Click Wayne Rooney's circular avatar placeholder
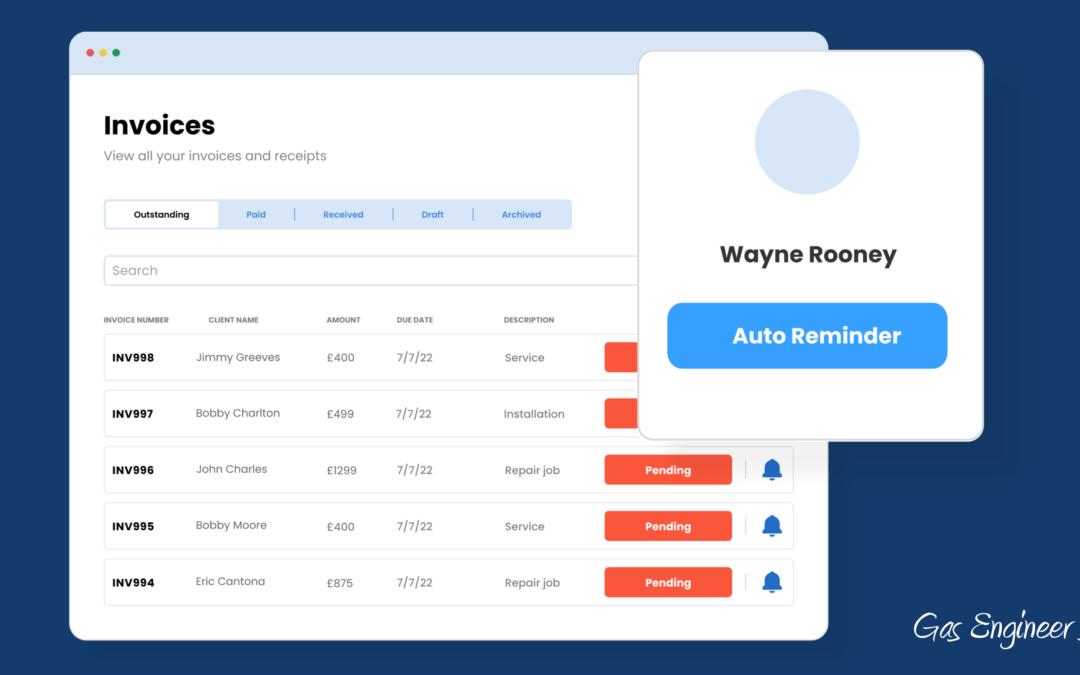The height and width of the screenshot is (675, 1080). tap(807, 141)
